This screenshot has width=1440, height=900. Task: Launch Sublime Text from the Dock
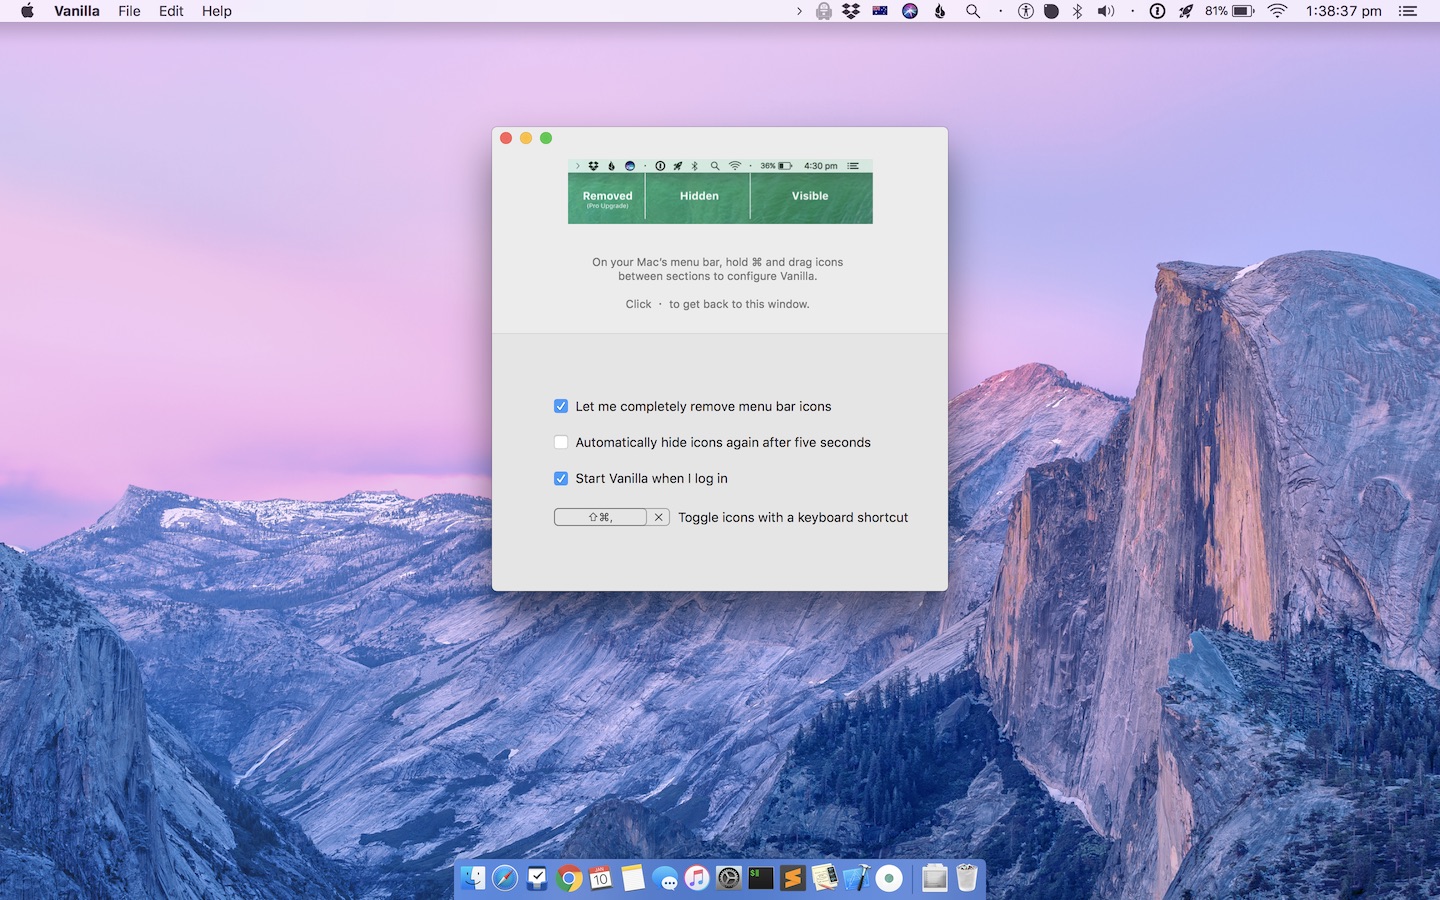[x=792, y=878]
